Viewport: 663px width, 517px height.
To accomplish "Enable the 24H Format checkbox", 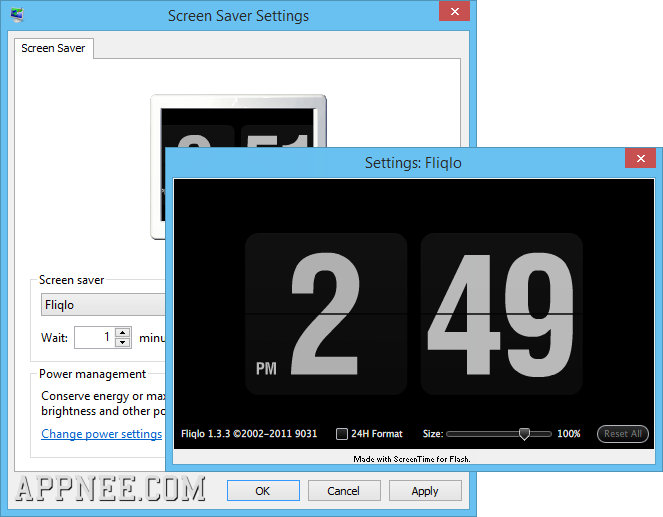I will coord(342,434).
